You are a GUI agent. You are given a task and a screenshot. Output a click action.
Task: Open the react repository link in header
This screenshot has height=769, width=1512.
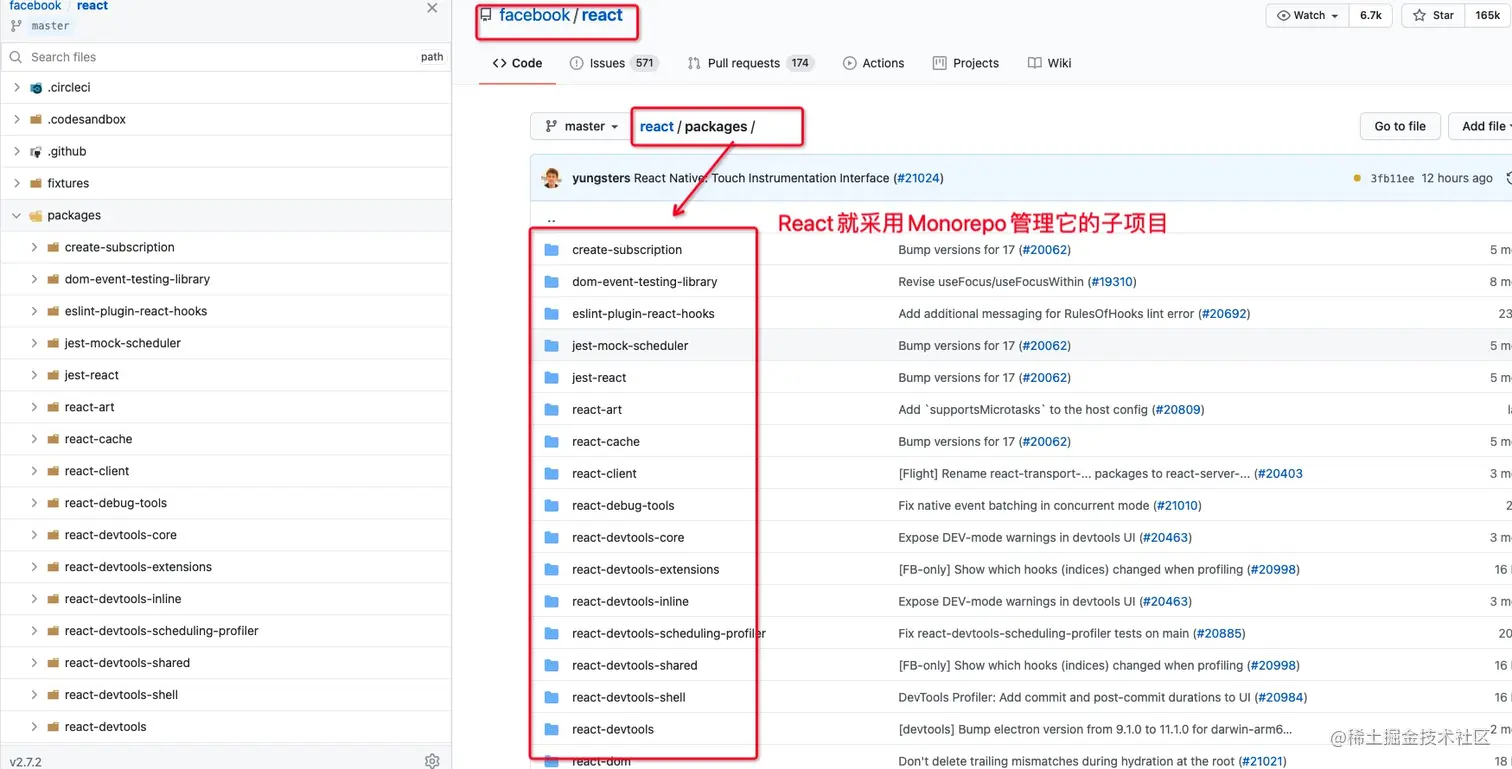coord(602,15)
